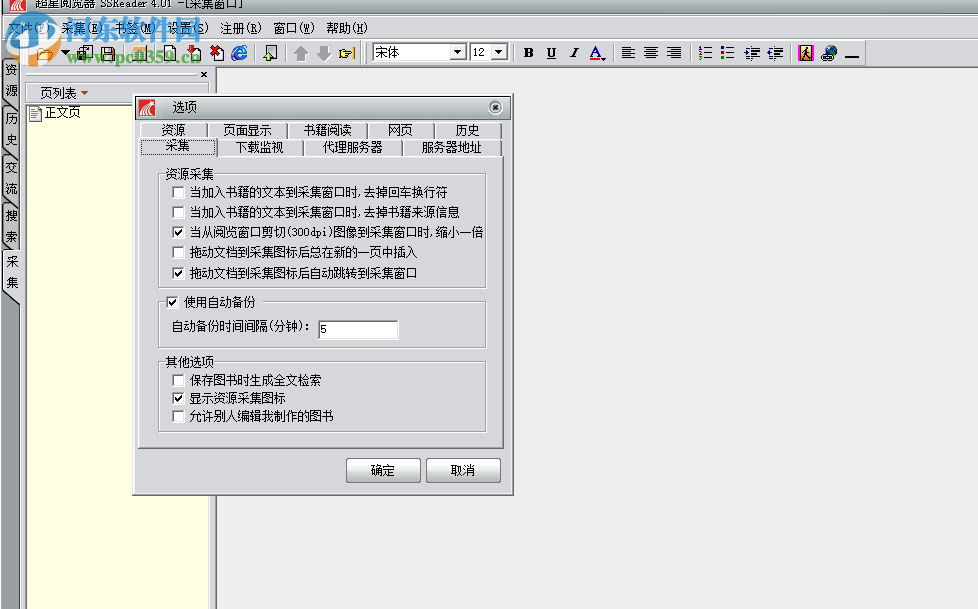Align text right
This screenshot has height=609, width=978.
pyautogui.click(x=674, y=53)
